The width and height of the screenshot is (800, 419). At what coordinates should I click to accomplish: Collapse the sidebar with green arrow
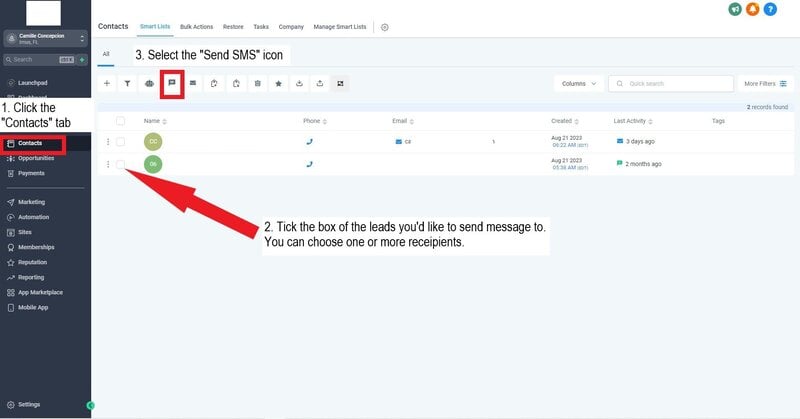pyautogui.click(x=90, y=405)
